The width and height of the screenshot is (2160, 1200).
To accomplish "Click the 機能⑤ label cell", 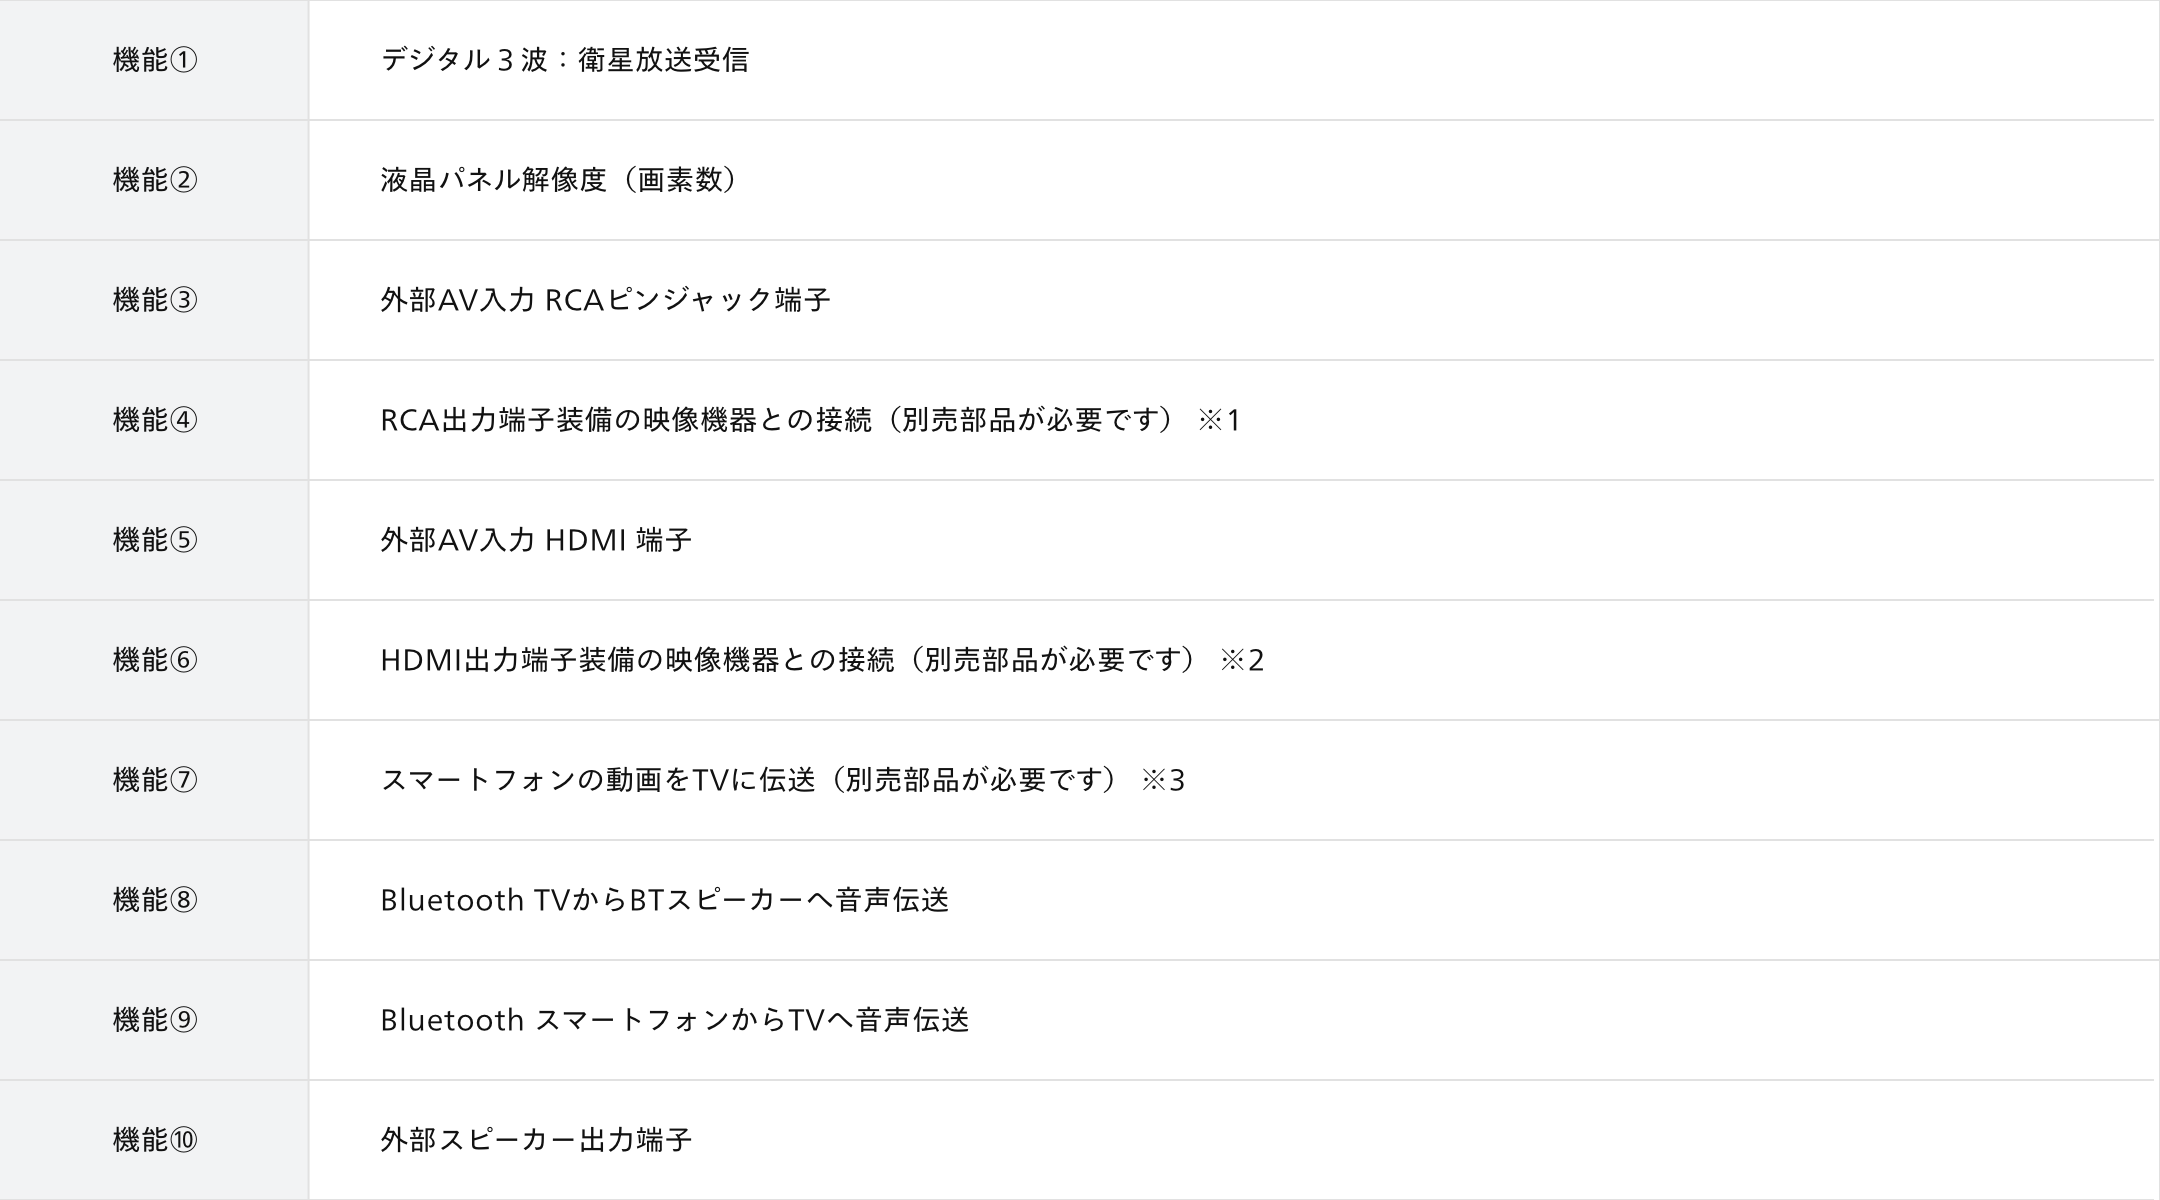I will point(155,540).
